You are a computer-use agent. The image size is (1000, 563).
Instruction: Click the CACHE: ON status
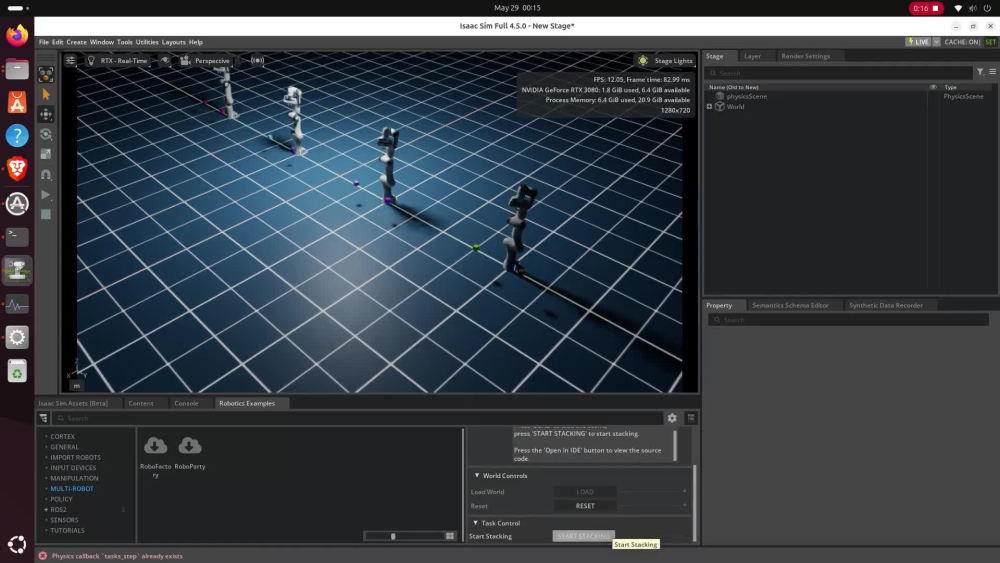[962, 42]
